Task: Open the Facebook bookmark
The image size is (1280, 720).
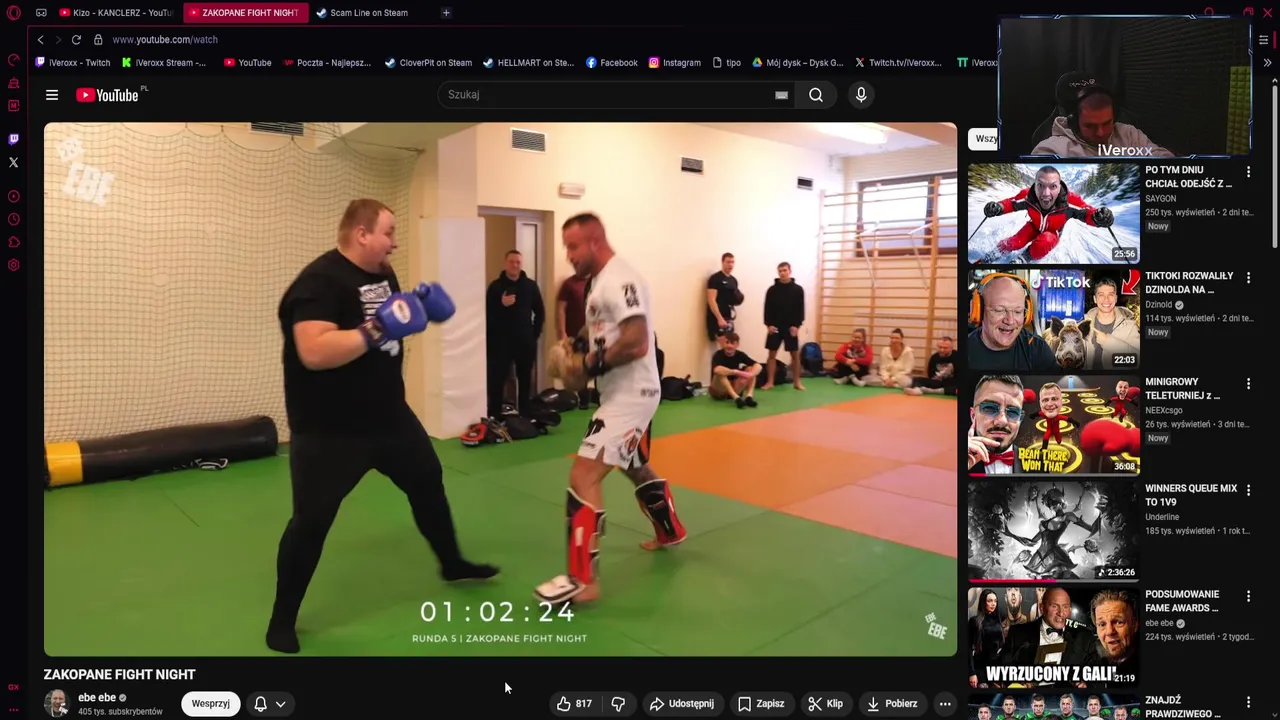Action: click(612, 62)
